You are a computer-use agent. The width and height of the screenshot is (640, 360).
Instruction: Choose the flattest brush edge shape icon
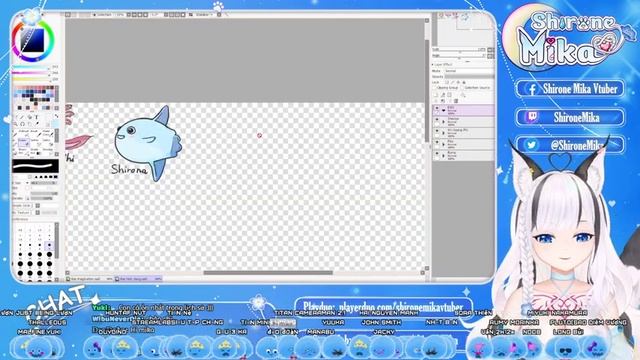pos(36,177)
